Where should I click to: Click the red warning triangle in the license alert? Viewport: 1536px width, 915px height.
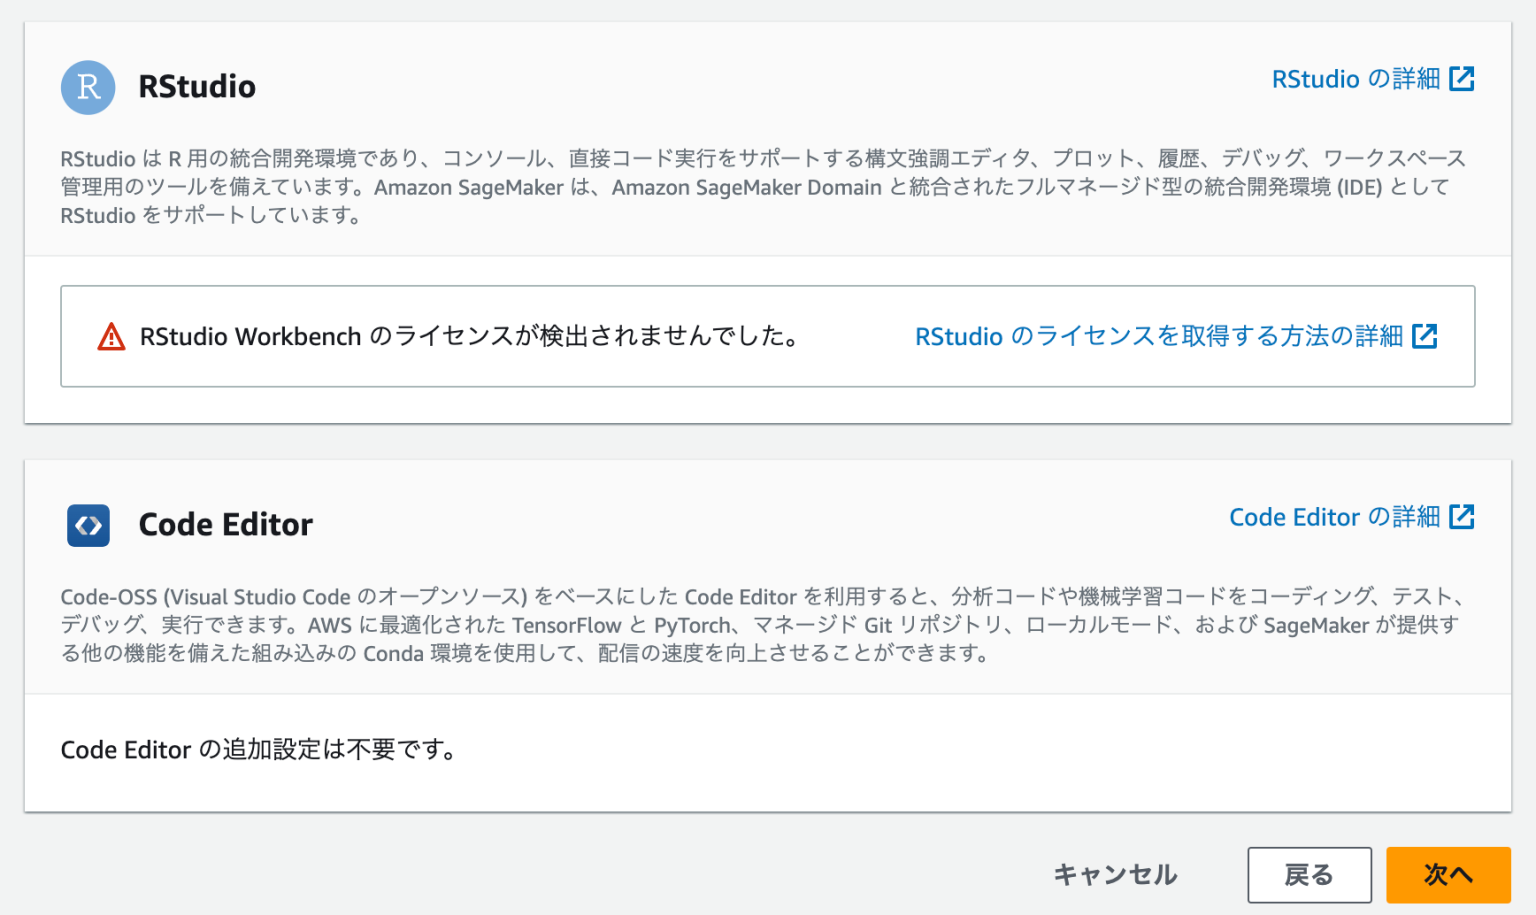110,336
